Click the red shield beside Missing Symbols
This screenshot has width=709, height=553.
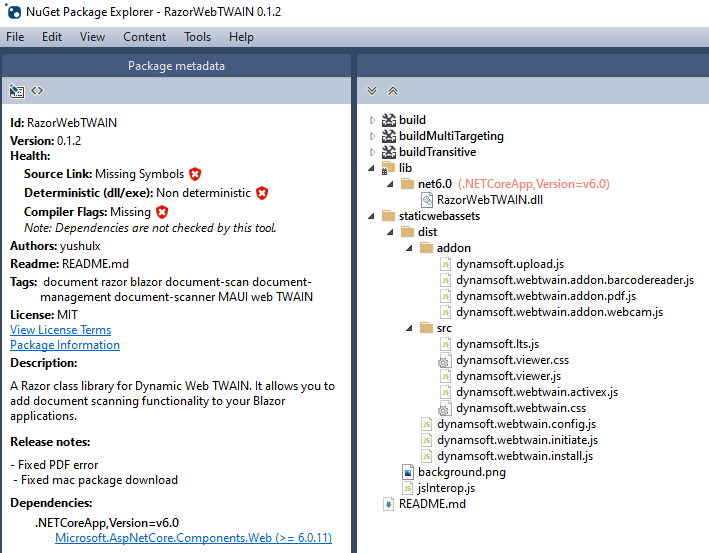(x=195, y=174)
